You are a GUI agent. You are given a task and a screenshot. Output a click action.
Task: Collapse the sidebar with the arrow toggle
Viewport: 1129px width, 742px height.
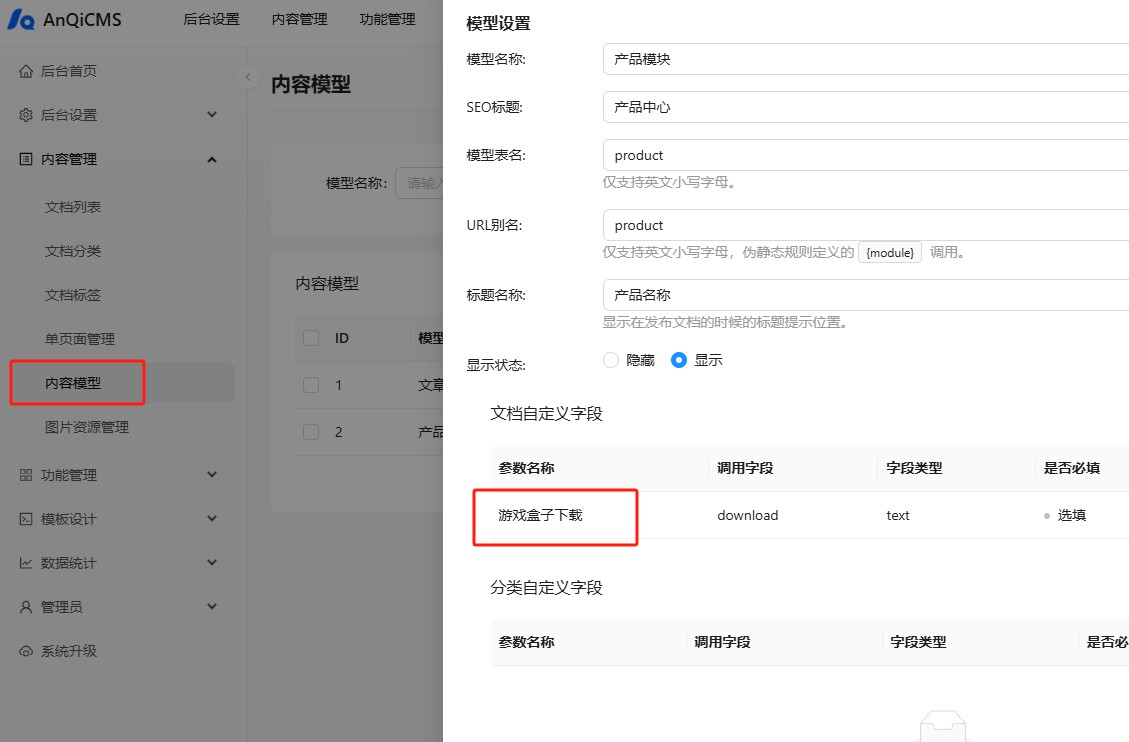click(248, 78)
